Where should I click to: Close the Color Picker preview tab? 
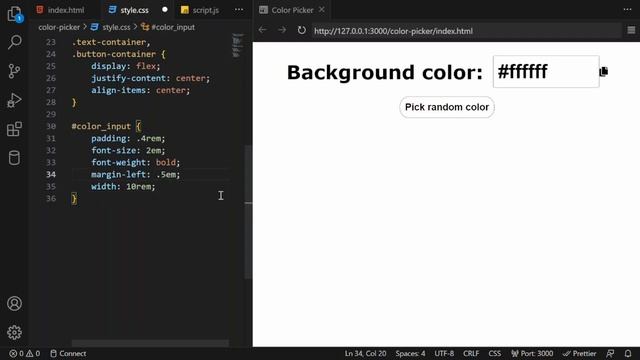point(322,9)
